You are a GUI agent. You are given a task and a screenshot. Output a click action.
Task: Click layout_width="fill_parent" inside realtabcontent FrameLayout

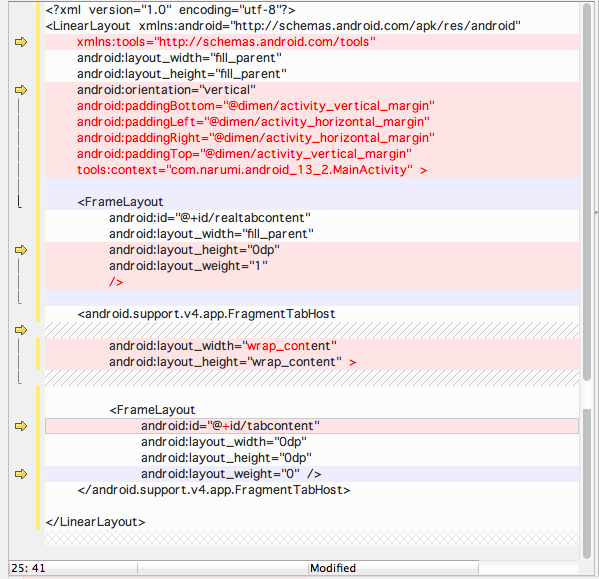click(211, 234)
